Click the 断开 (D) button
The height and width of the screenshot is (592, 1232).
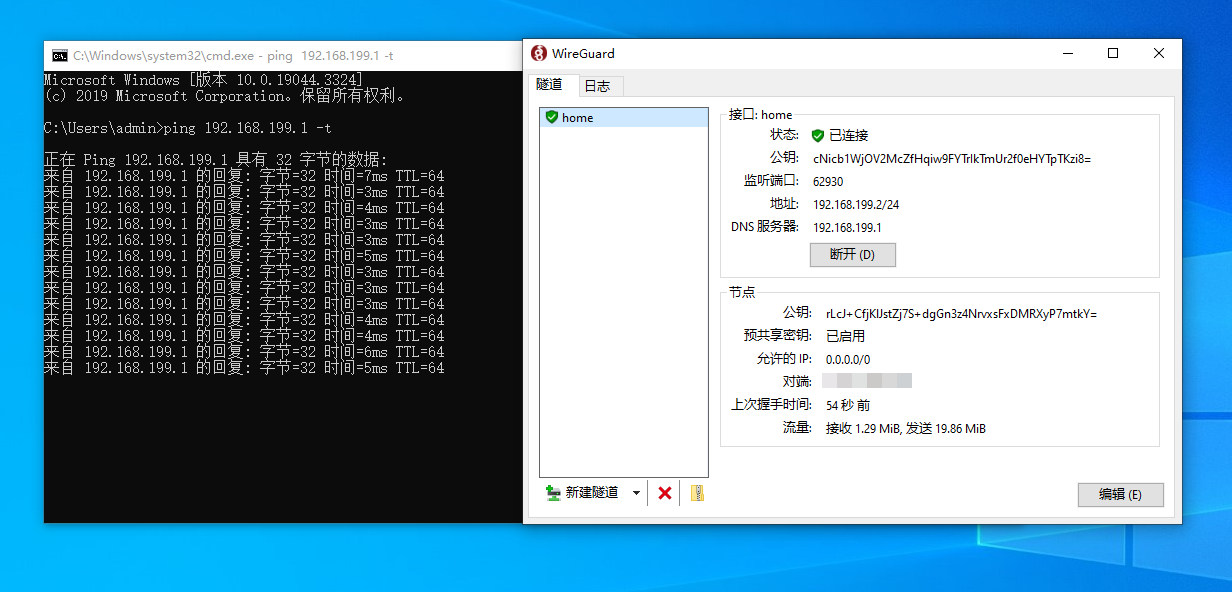tap(853, 255)
